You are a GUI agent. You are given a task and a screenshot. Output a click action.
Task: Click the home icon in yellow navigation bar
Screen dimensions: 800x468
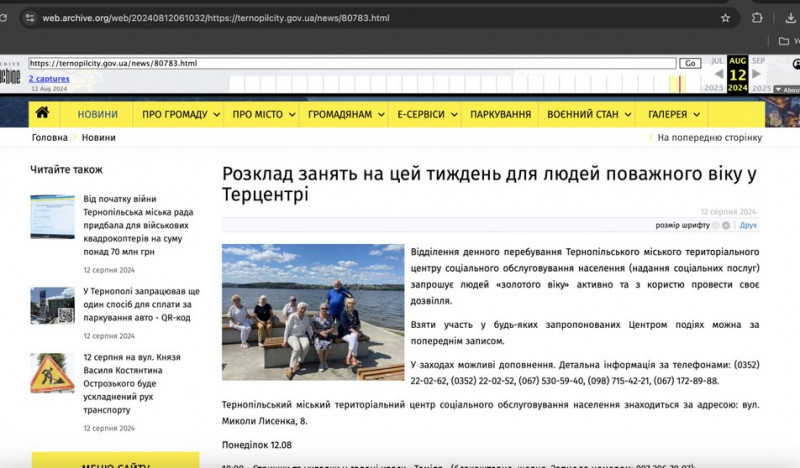tap(42, 113)
